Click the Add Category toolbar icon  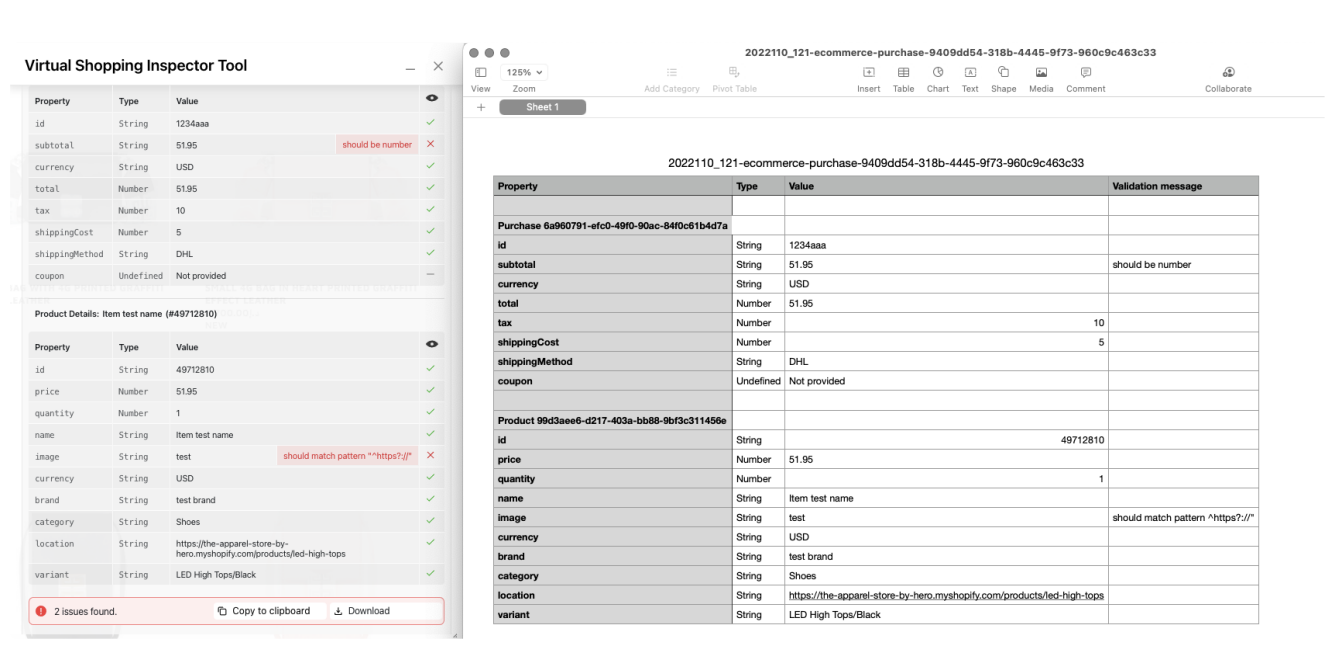(x=672, y=72)
